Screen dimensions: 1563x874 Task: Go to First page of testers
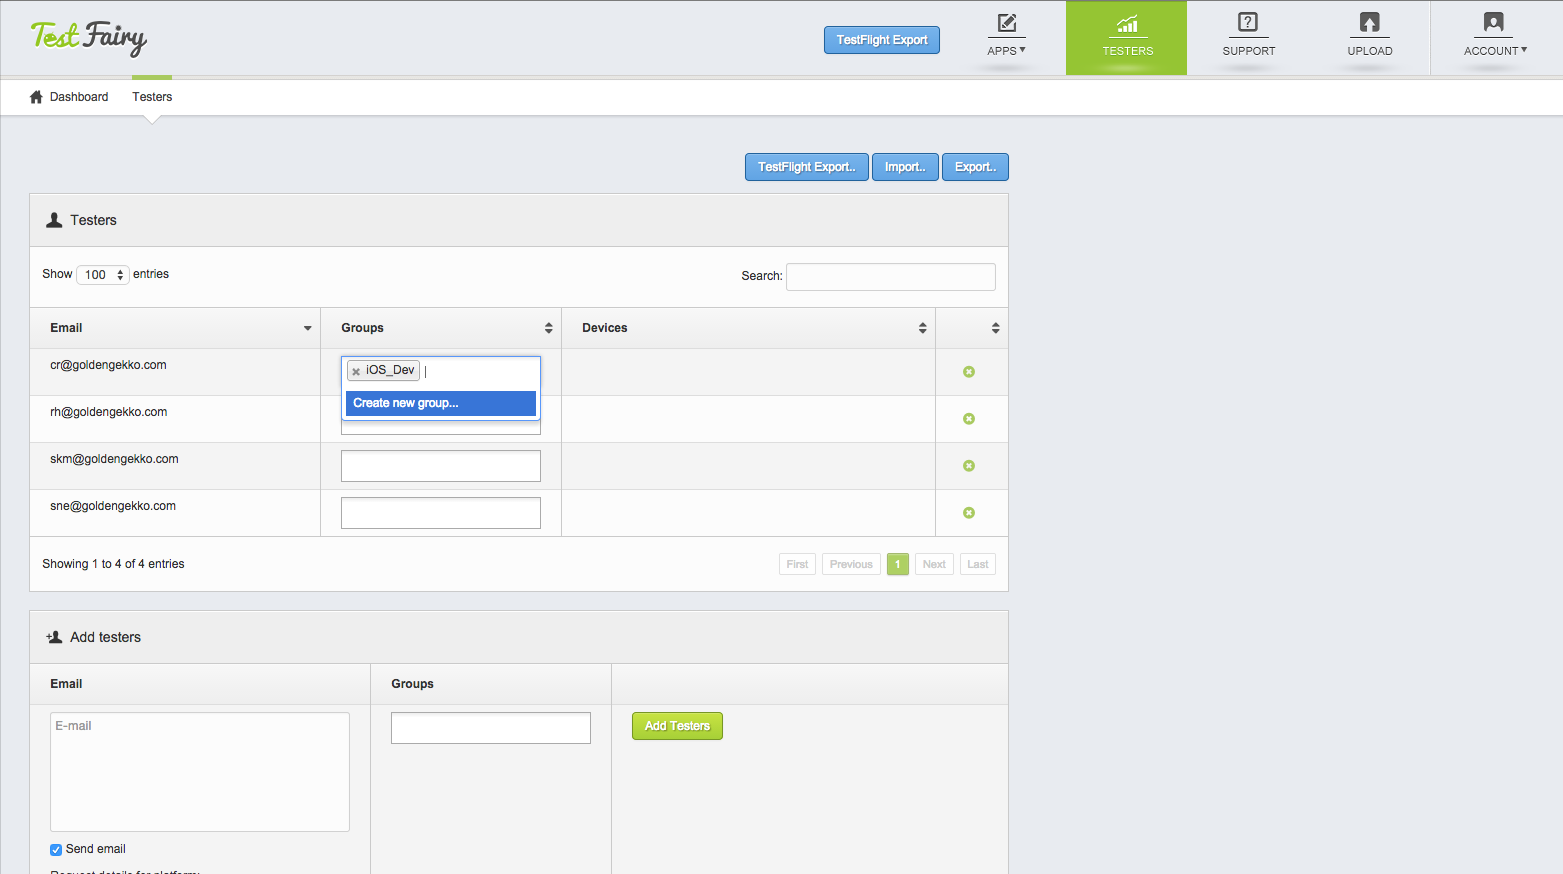point(797,564)
